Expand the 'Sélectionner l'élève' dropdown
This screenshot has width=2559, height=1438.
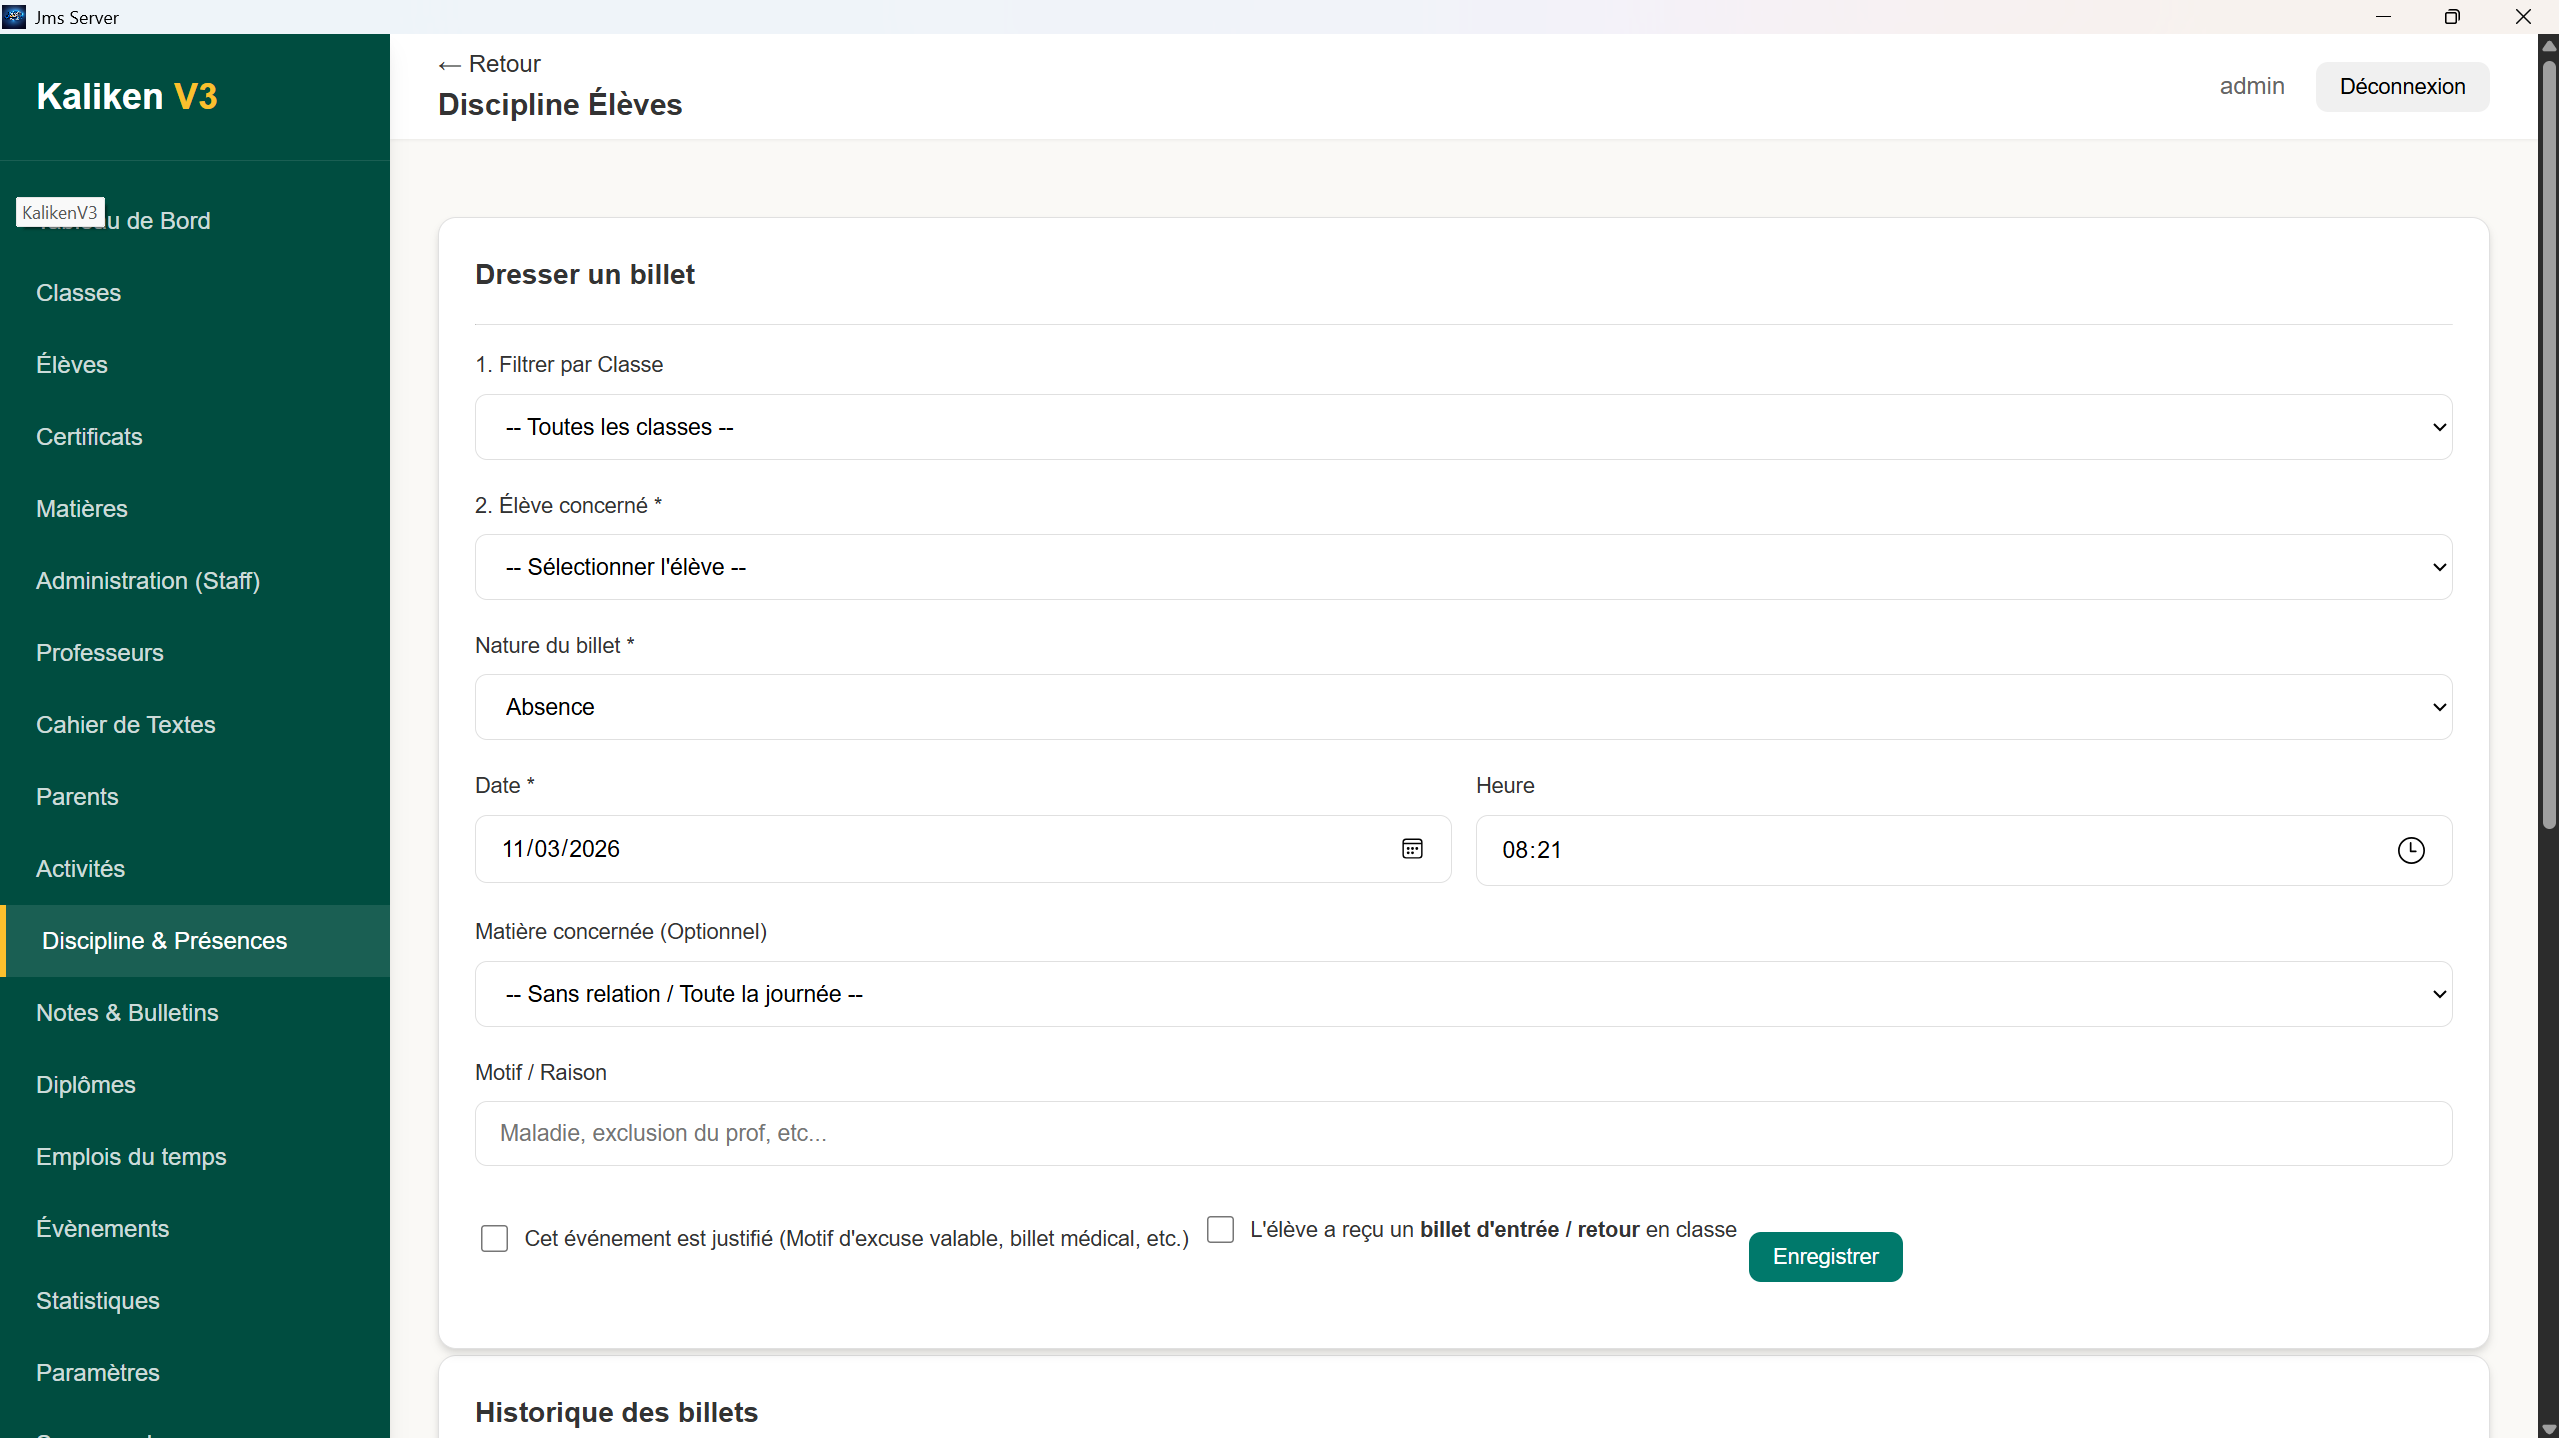tap(1462, 566)
